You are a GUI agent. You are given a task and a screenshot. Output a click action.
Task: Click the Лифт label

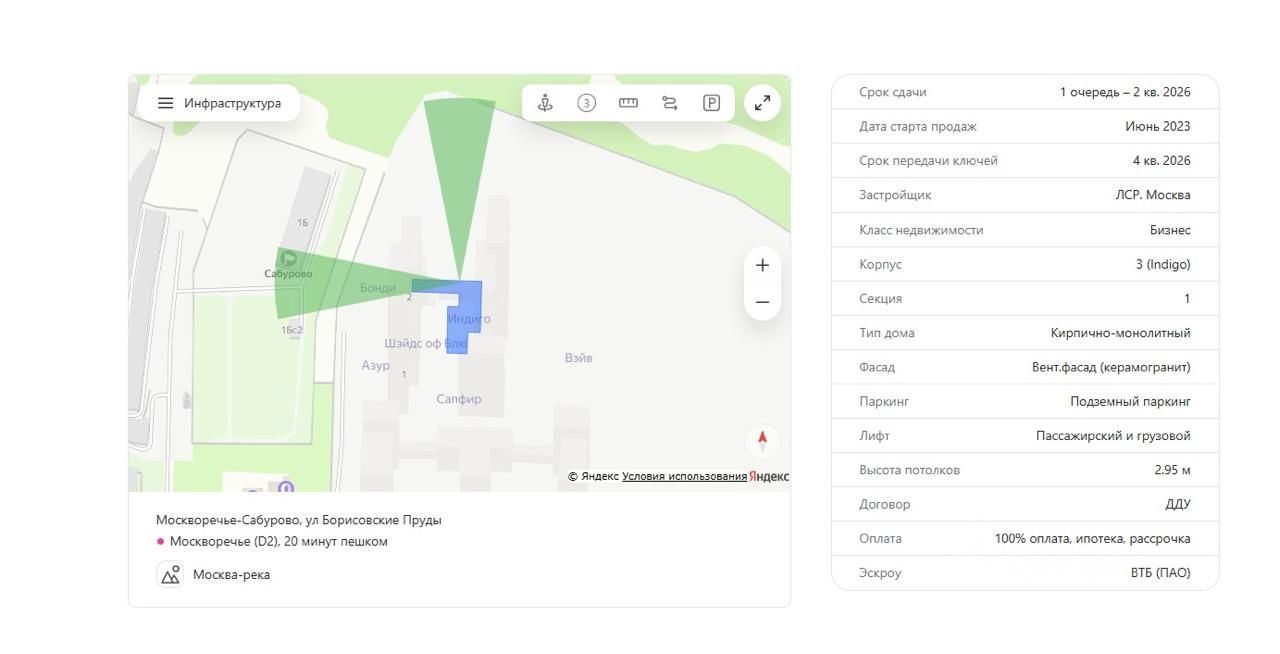point(874,436)
